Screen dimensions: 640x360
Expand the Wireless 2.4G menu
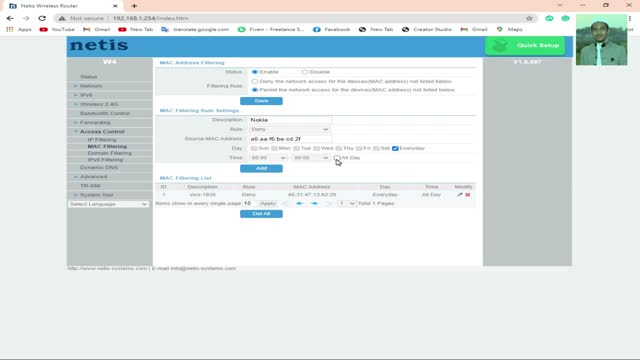(x=99, y=104)
